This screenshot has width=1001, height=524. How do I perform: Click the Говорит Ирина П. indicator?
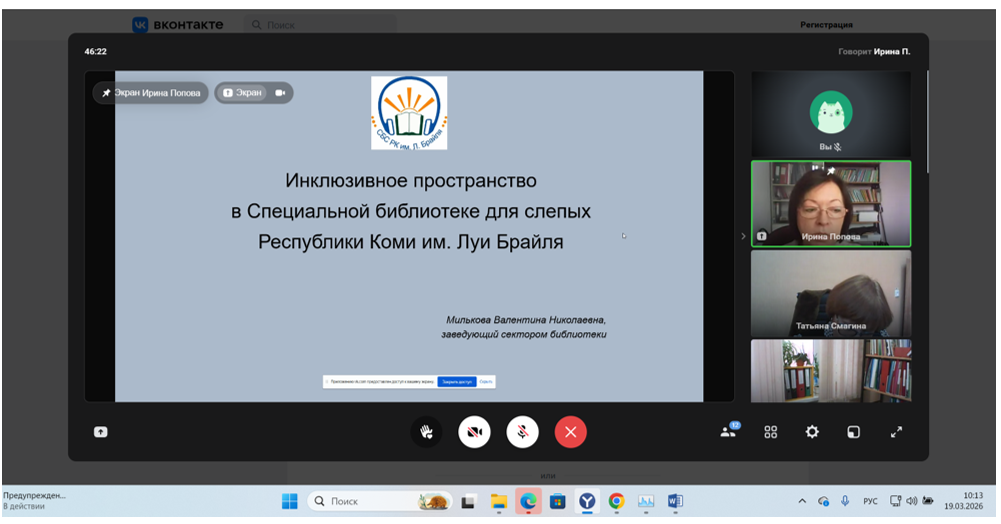pos(874,52)
